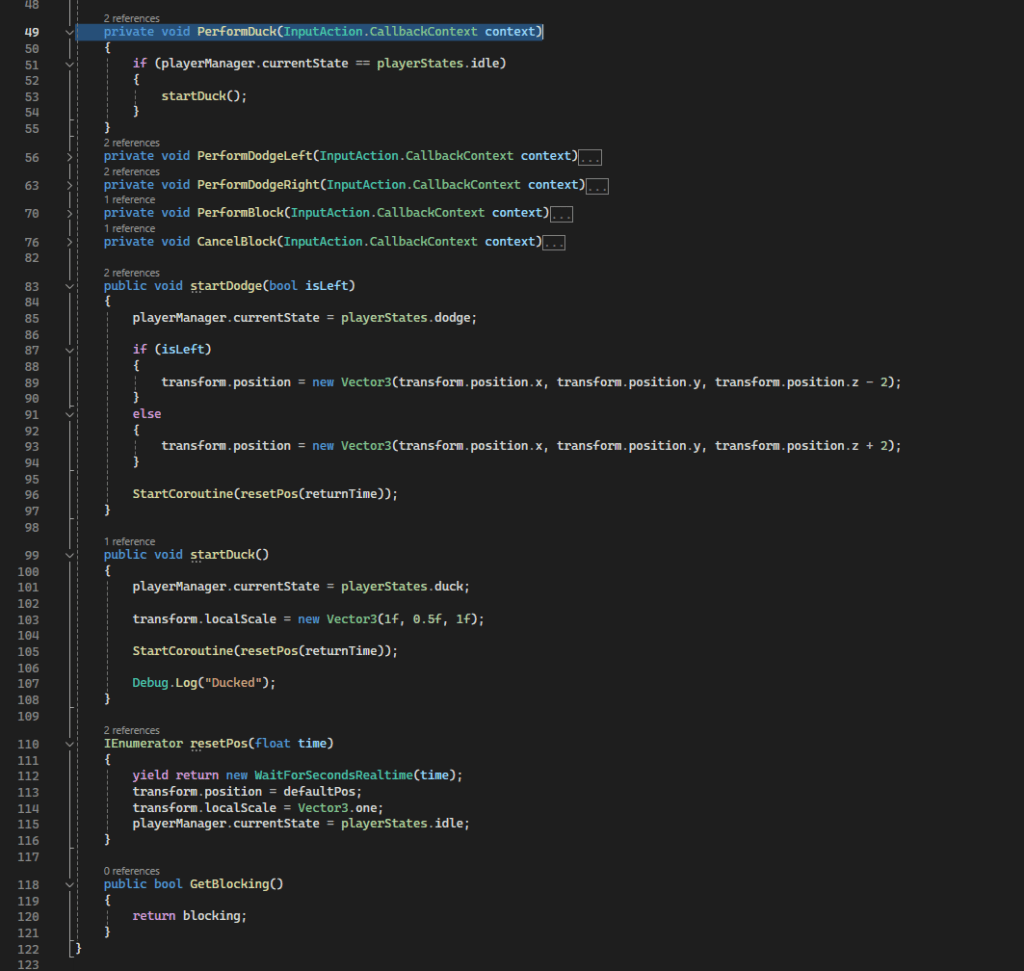Collapse the startDodge method fold chevron
The width and height of the screenshot is (1024, 971).
[x=69, y=286]
